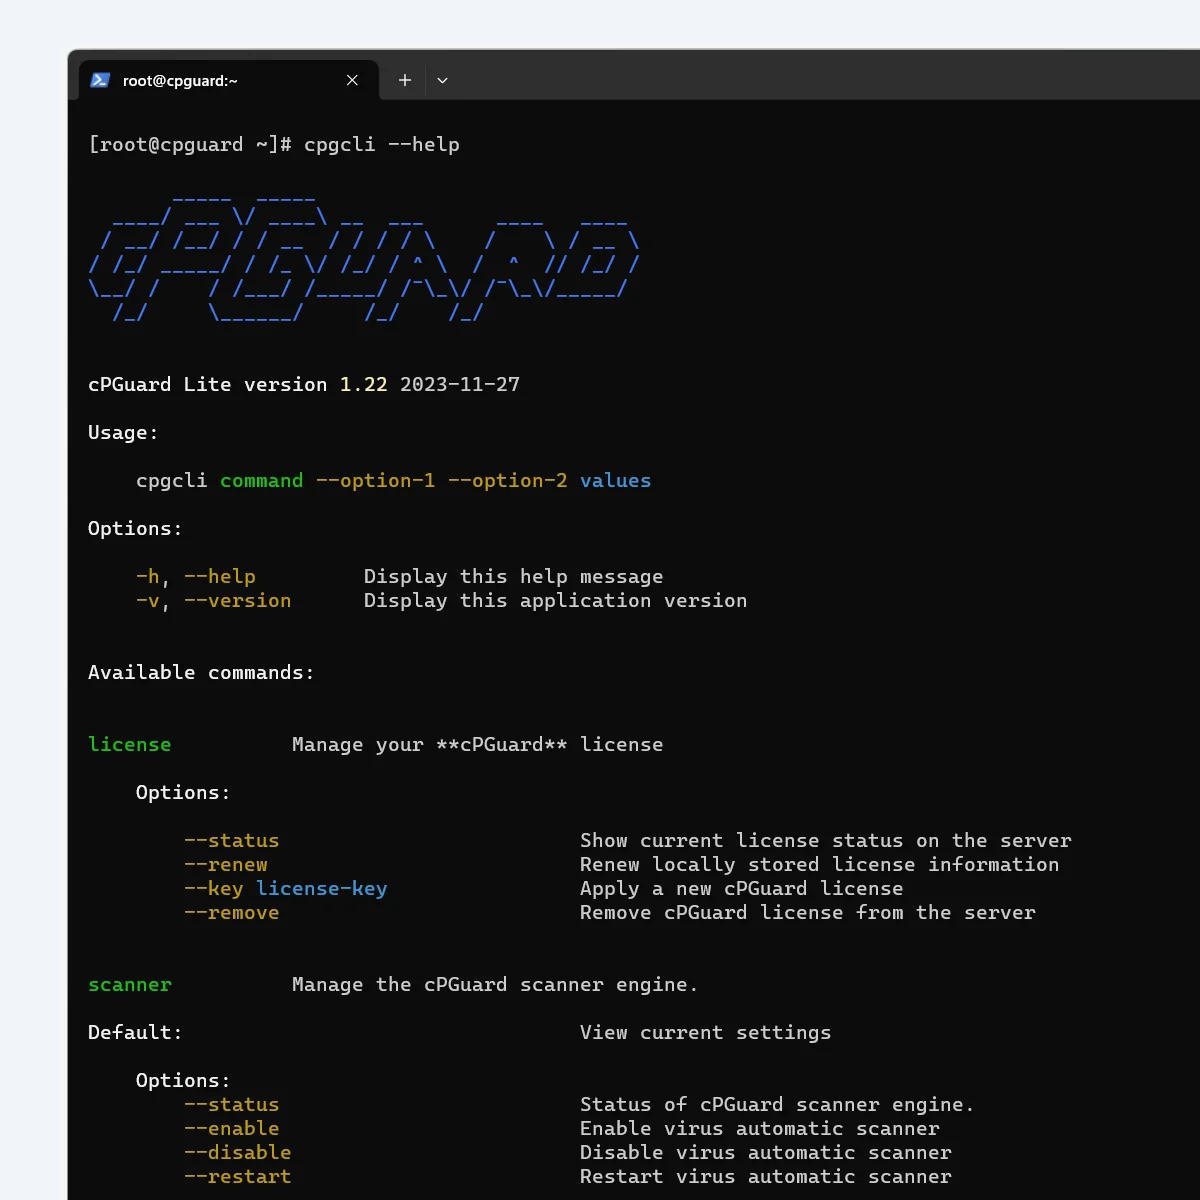Click View current settings text
The height and width of the screenshot is (1200, 1200).
(x=705, y=1032)
